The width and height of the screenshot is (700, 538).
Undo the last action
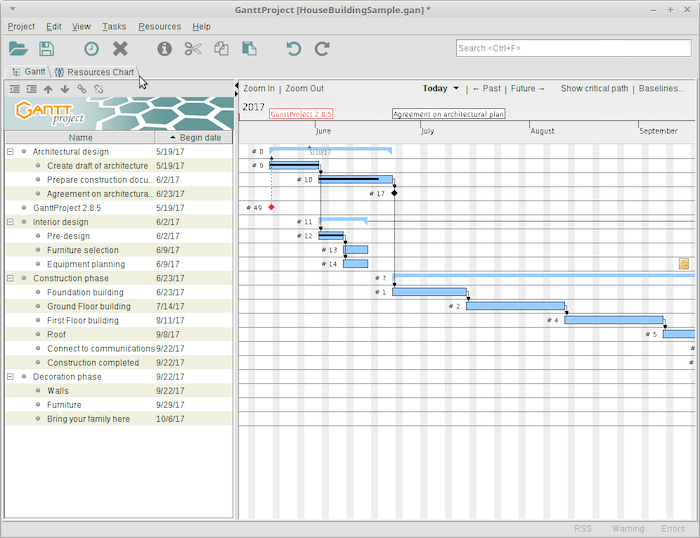293,48
